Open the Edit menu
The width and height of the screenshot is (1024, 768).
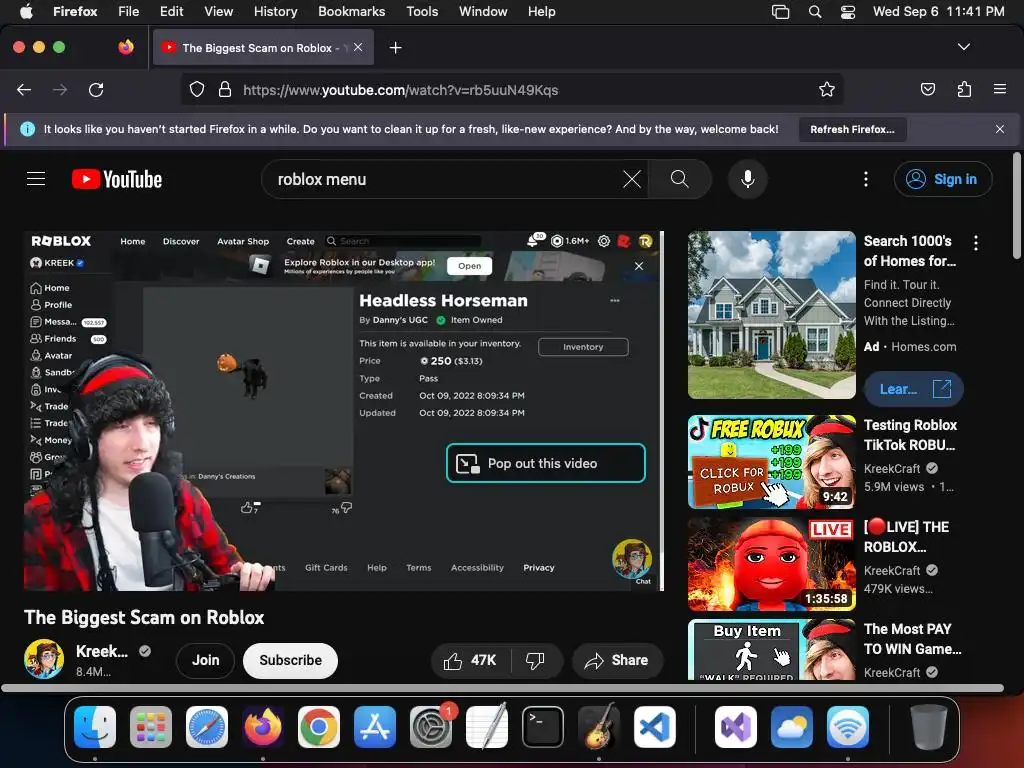[171, 11]
